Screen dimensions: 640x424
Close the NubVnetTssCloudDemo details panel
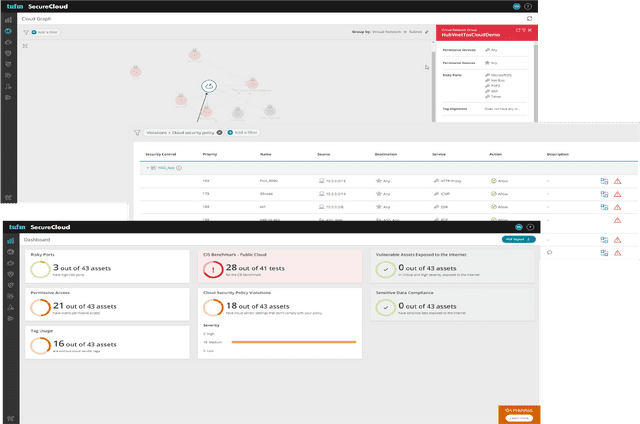coord(531,31)
